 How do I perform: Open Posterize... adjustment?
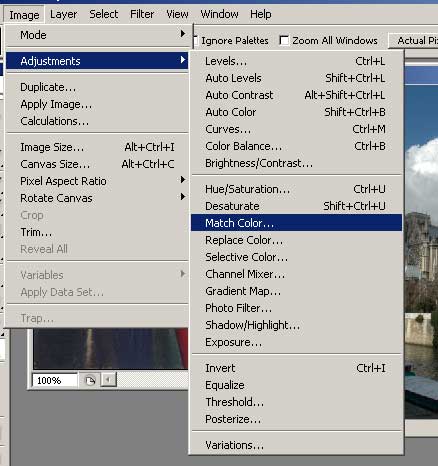(x=296, y=419)
